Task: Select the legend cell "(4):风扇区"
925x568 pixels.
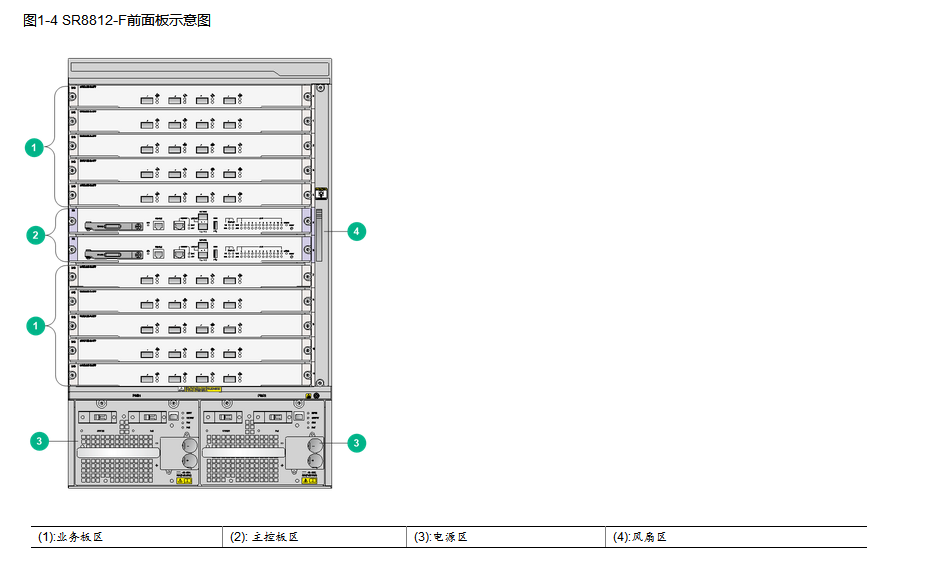Action: (x=736, y=537)
